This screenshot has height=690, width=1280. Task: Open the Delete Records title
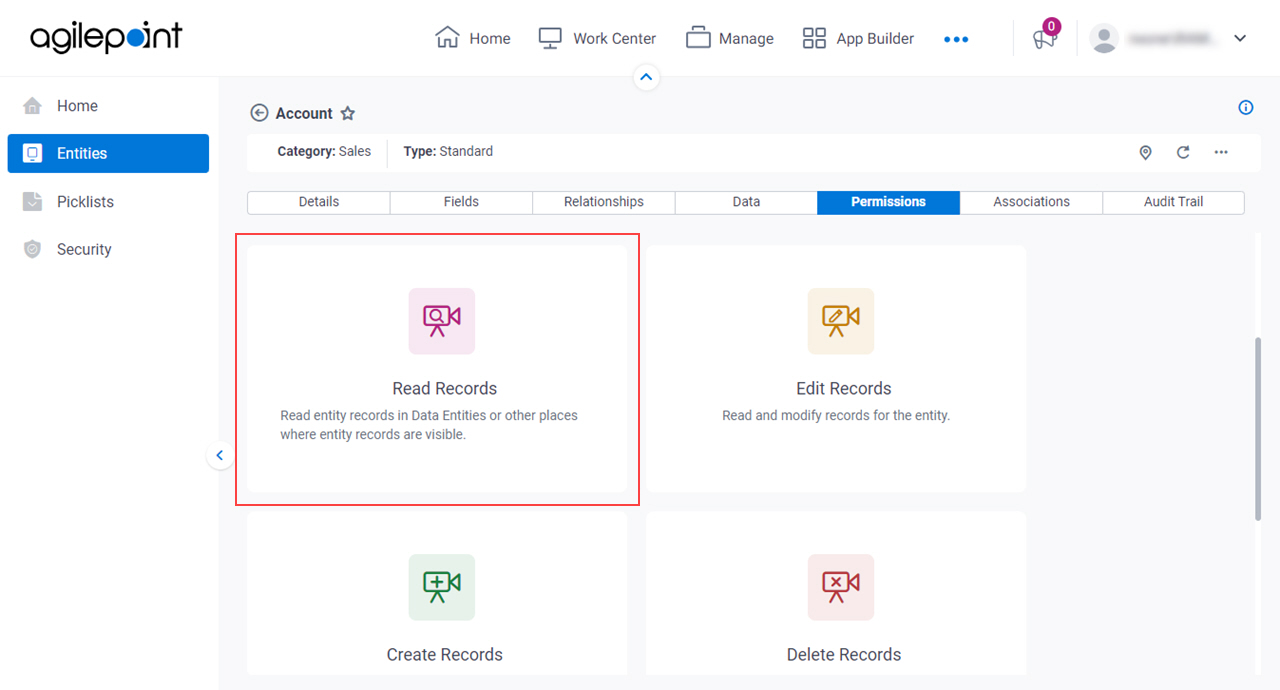click(x=844, y=655)
